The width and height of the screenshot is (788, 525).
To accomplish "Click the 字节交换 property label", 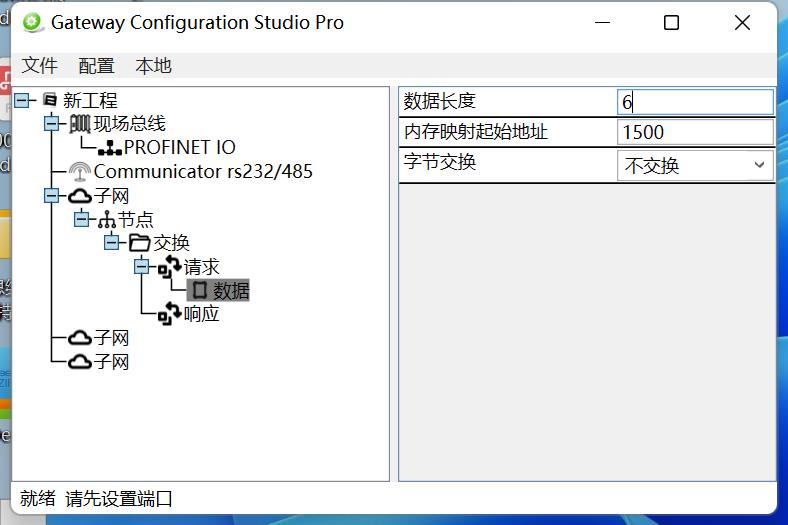I will coord(440,162).
